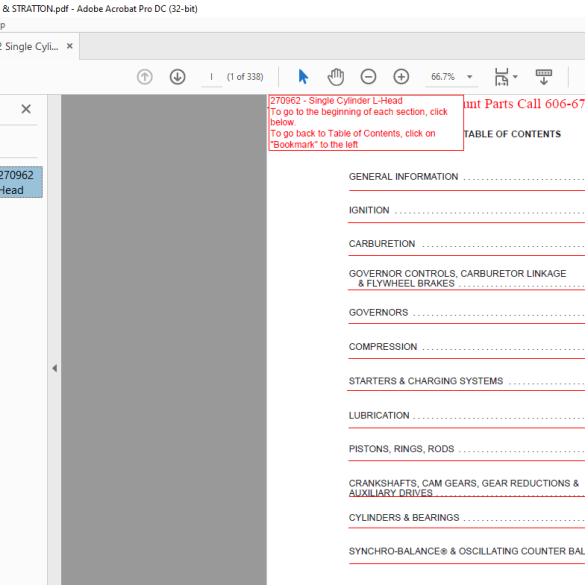Image resolution: width=585 pixels, height=585 pixels.
Task: Click the page number input field
Action: coord(212,77)
